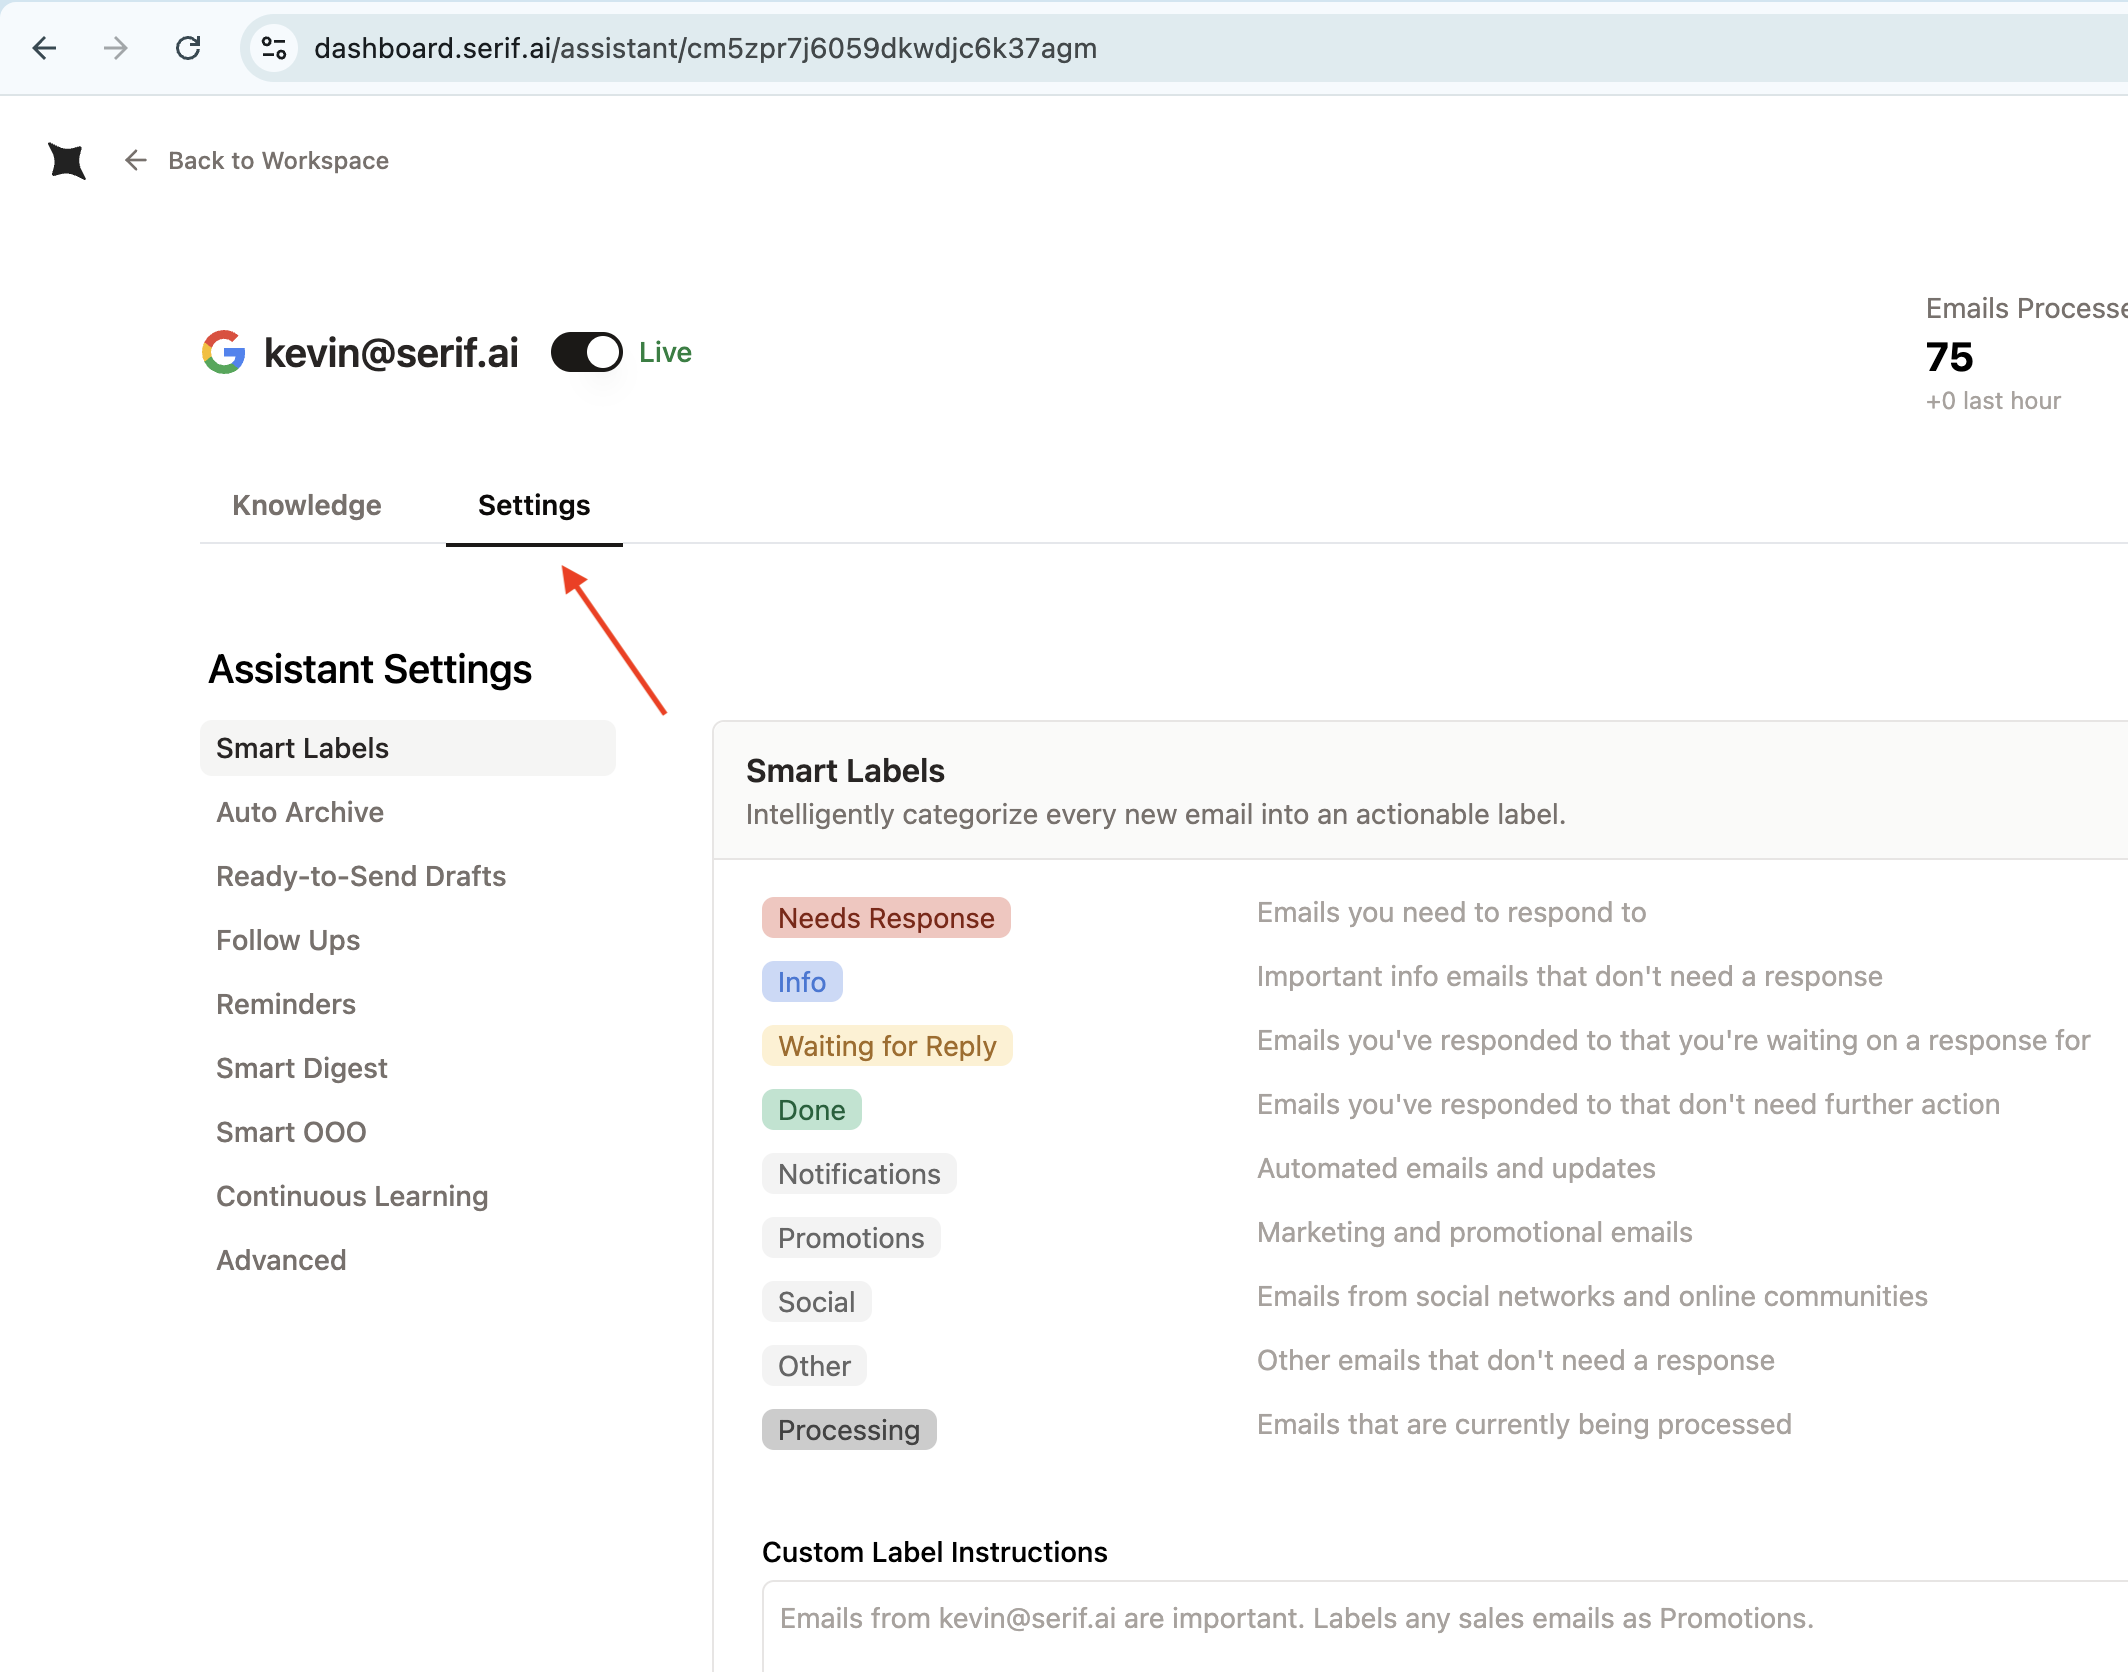Click the Needs Response label chip
This screenshot has width=2128, height=1672.
[886, 918]
